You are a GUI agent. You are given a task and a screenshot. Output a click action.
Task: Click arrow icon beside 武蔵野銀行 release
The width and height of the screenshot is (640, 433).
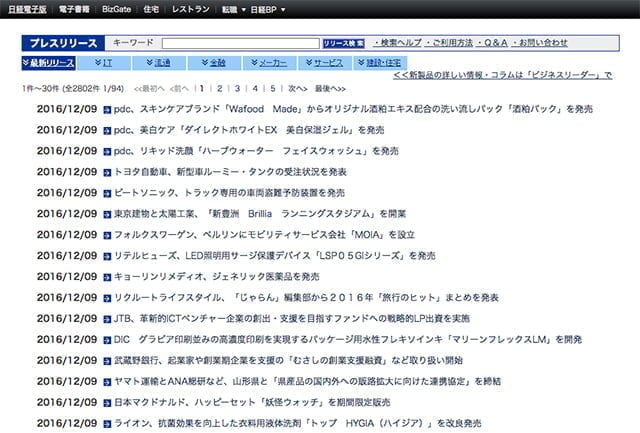107,361
